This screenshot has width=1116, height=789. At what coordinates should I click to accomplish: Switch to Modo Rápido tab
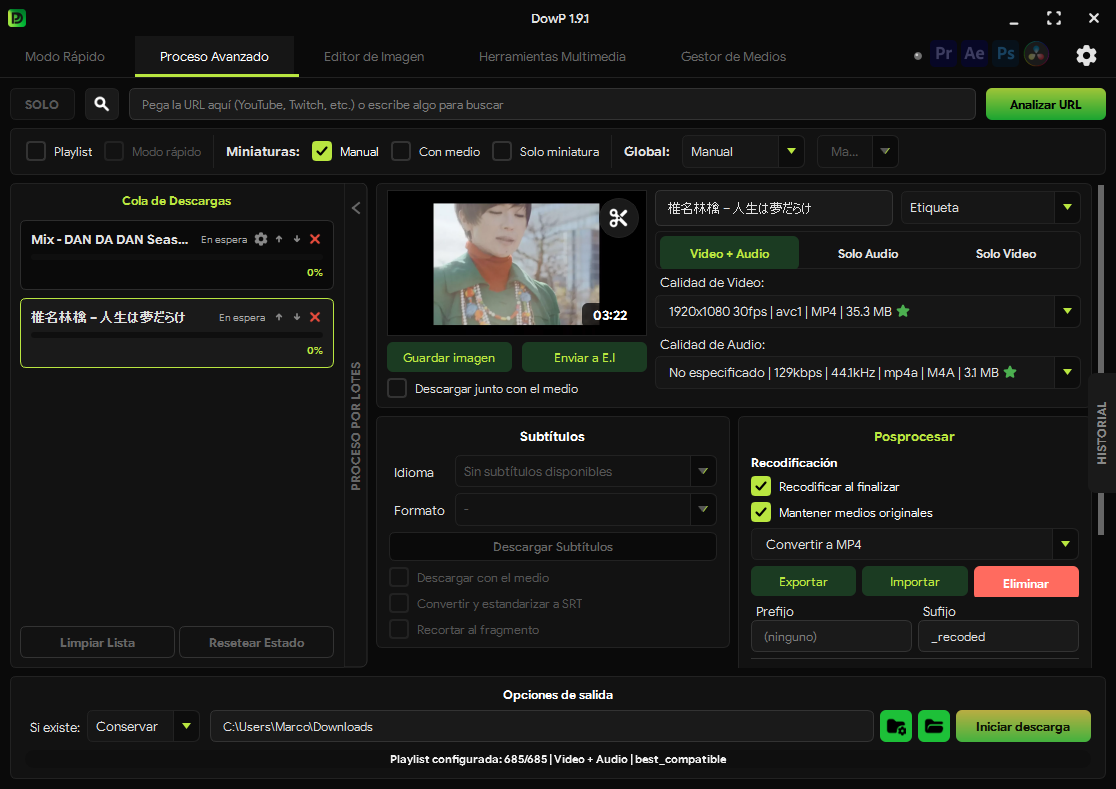(x=65, y=56)
